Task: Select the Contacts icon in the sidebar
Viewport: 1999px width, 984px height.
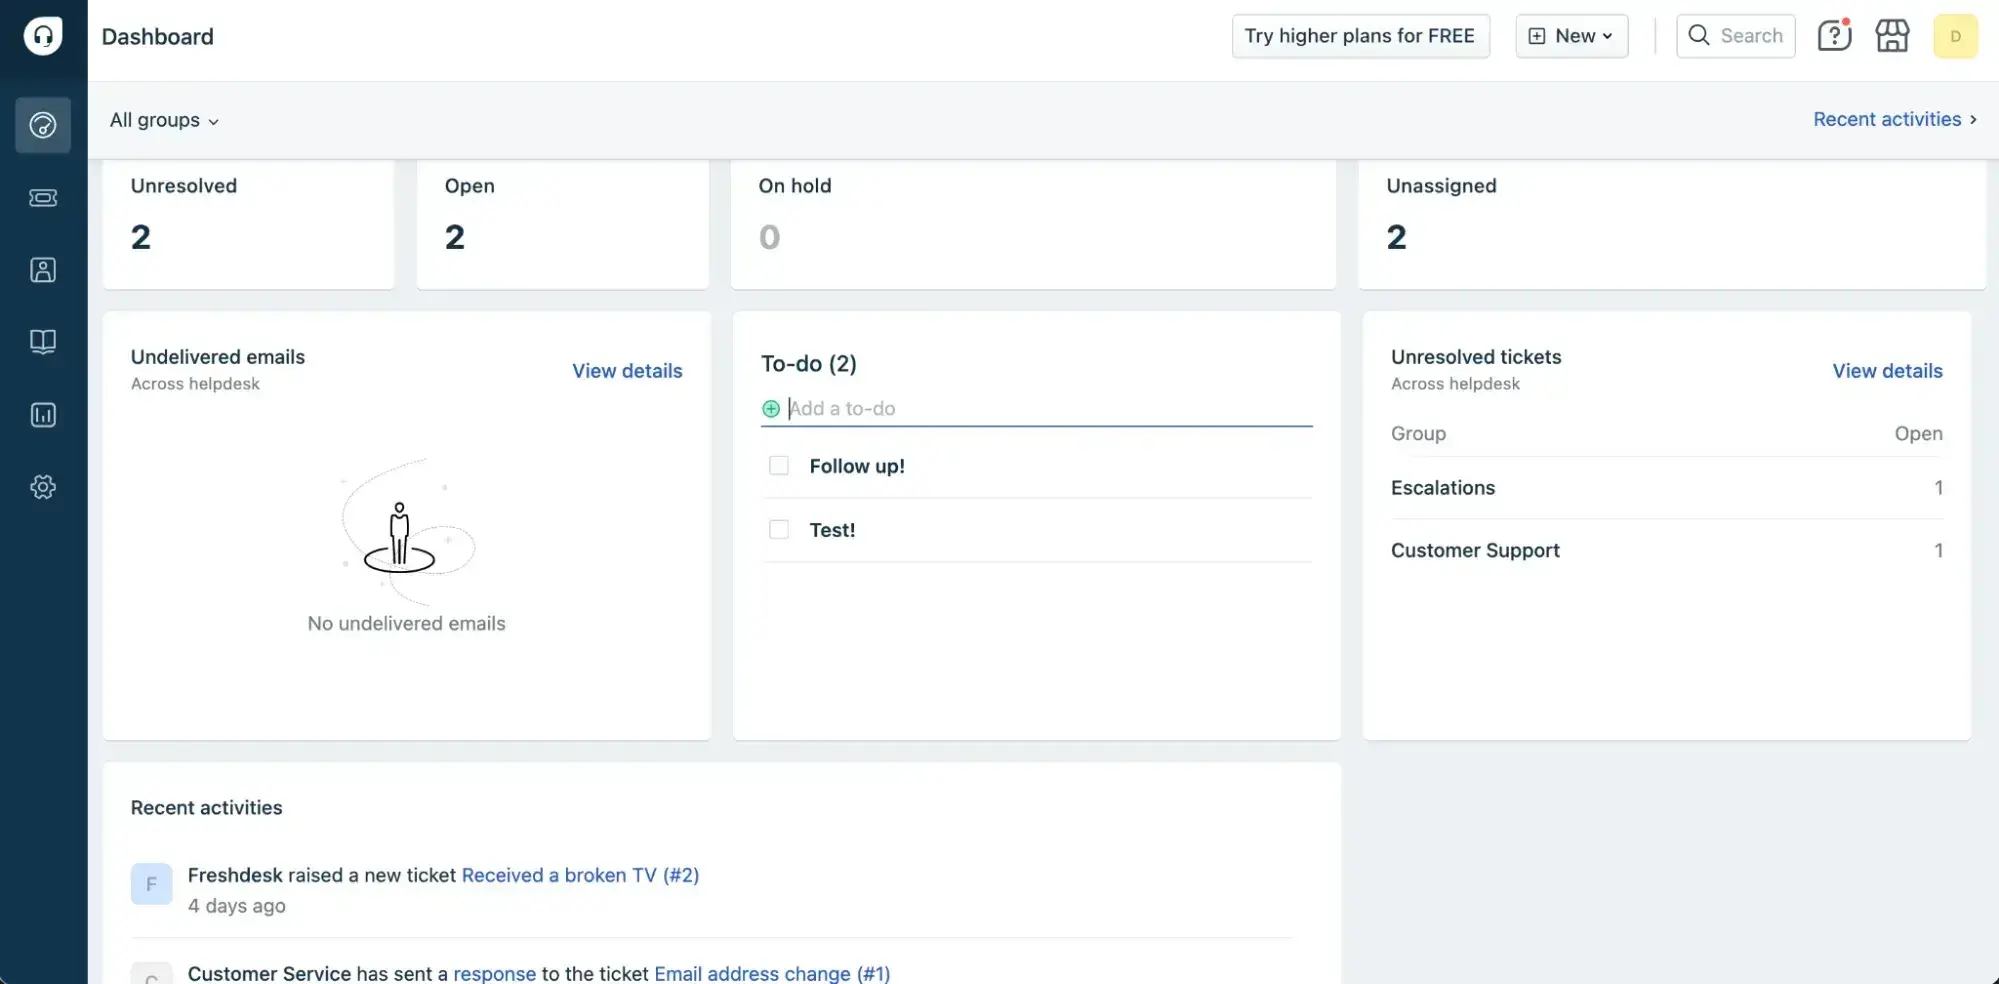Action: tap(43, 269)
